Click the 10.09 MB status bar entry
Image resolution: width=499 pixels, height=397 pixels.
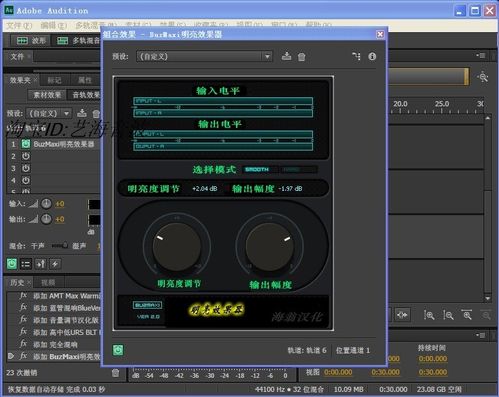coord(349,389)
